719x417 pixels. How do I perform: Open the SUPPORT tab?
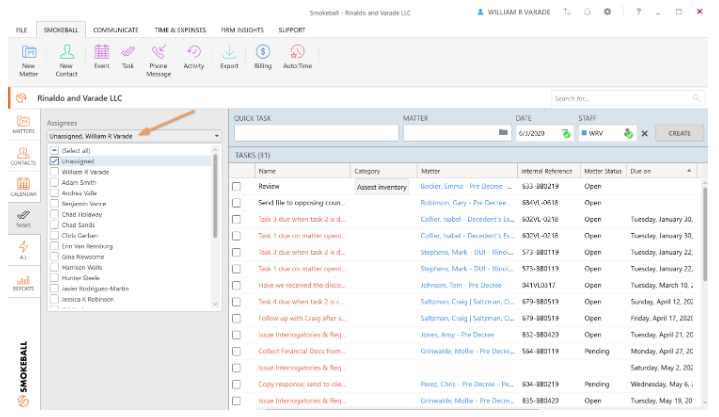(292, 30)
